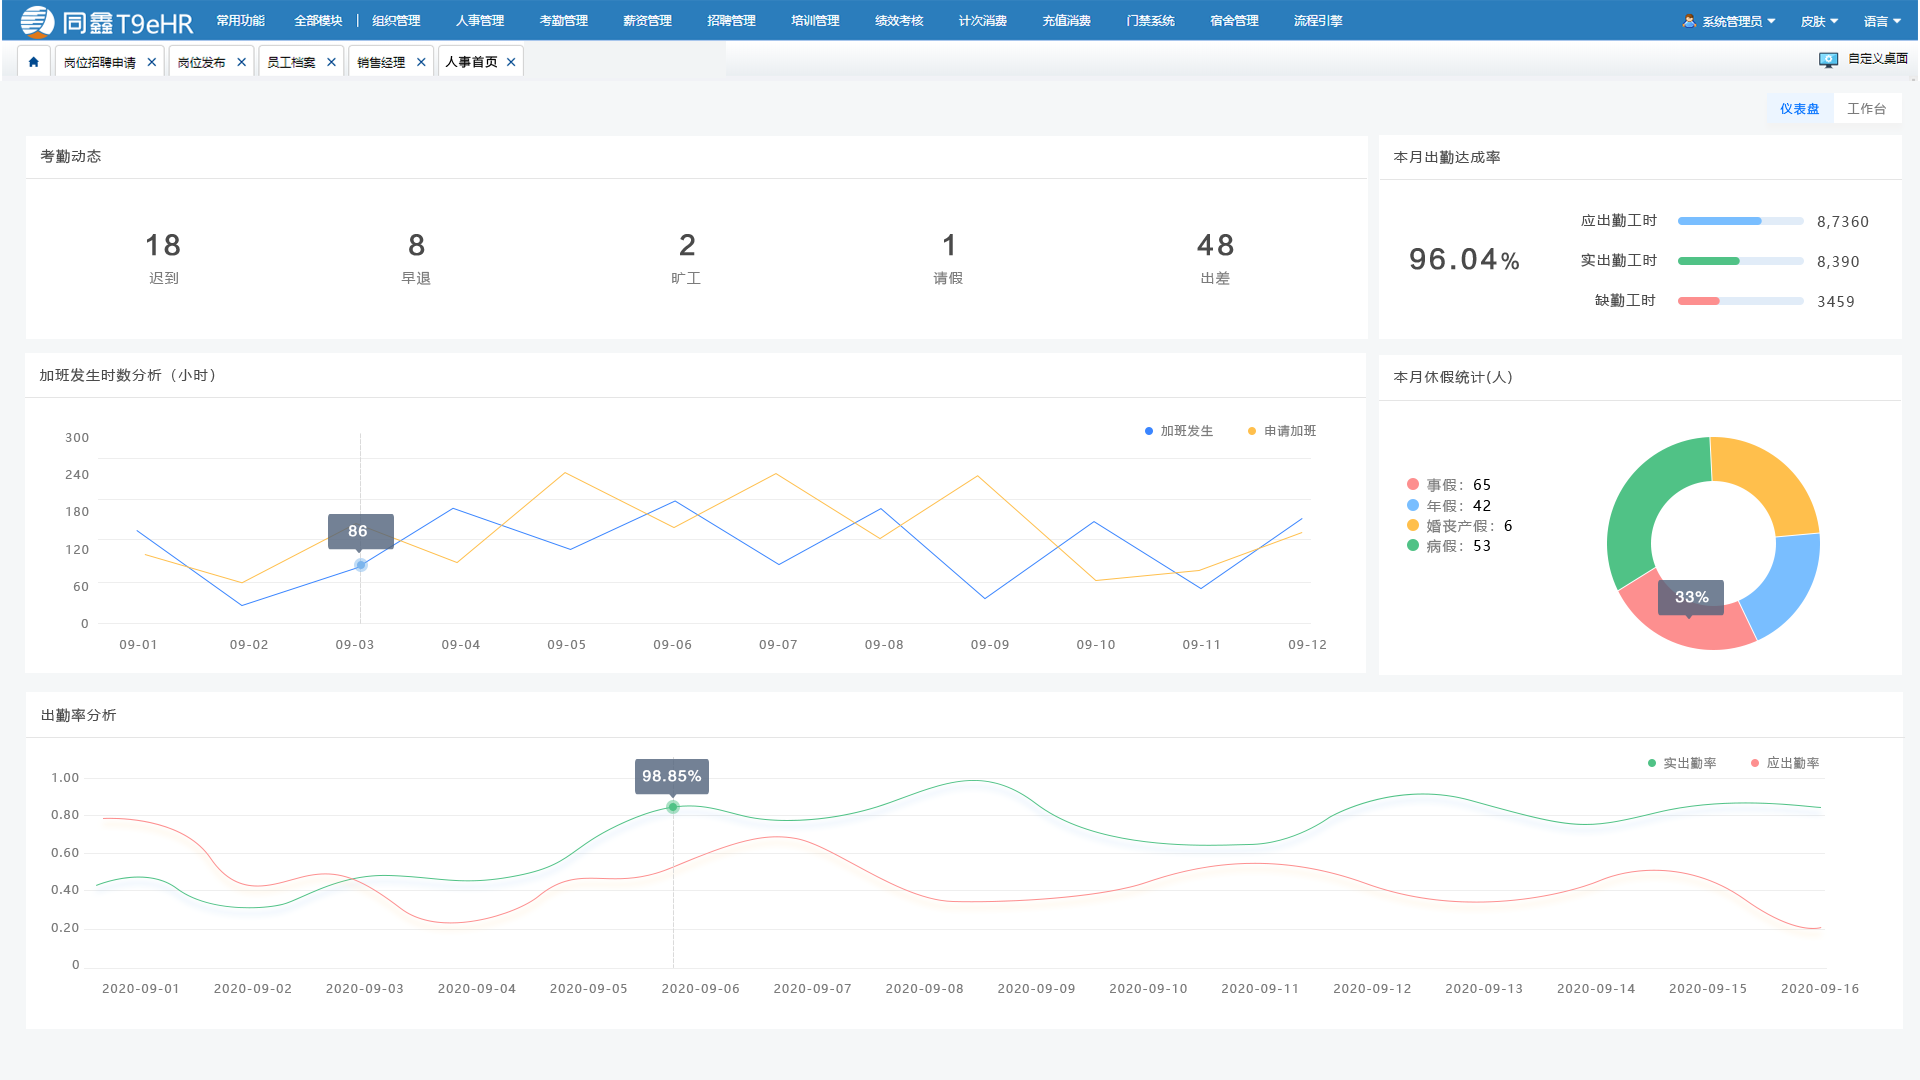Close the 岗位招聘申请 tab
Viewport: 1920px width, 1080px height.
click(x=152, y=62)
